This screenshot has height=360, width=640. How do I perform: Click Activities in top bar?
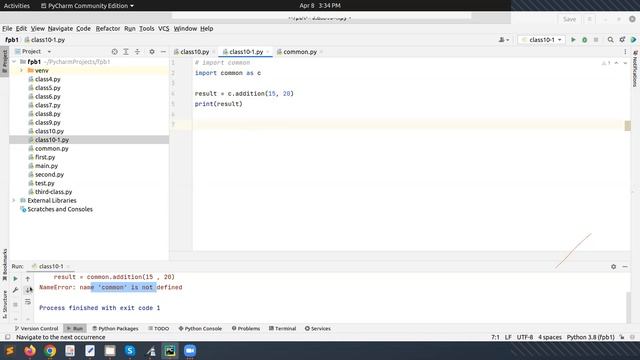(17, 6)
